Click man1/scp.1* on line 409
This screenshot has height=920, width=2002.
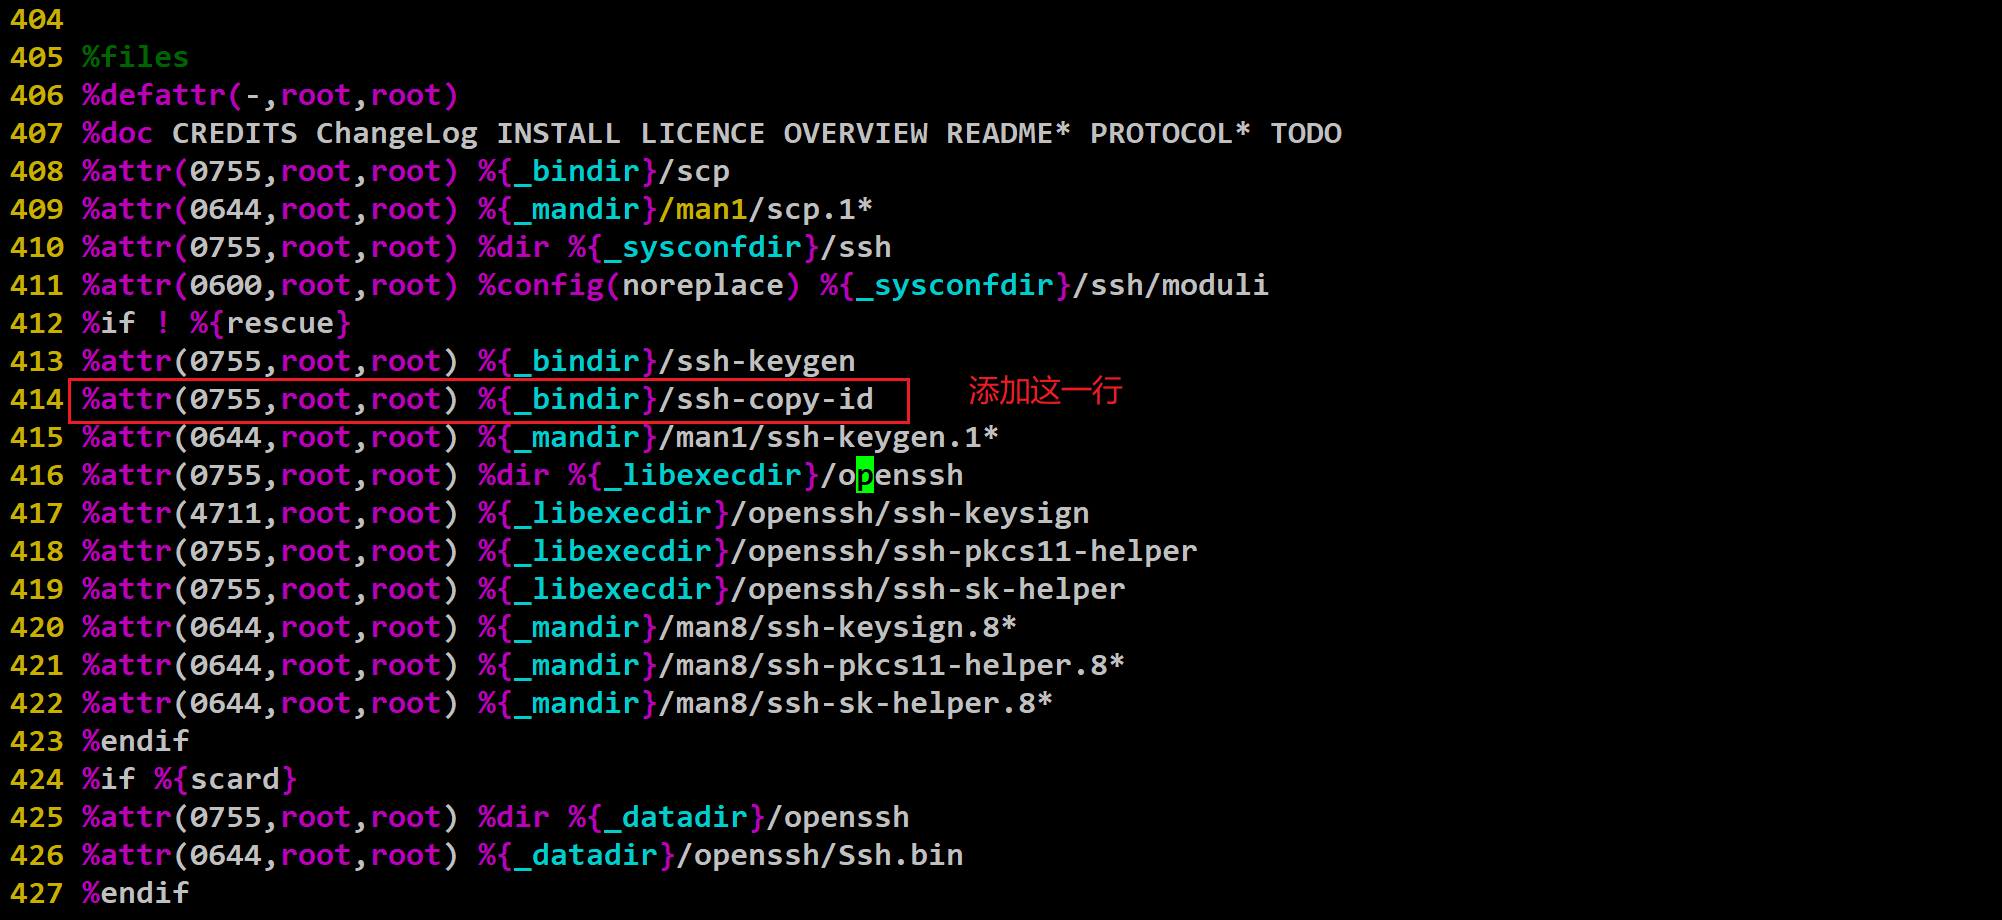(774, 210)
